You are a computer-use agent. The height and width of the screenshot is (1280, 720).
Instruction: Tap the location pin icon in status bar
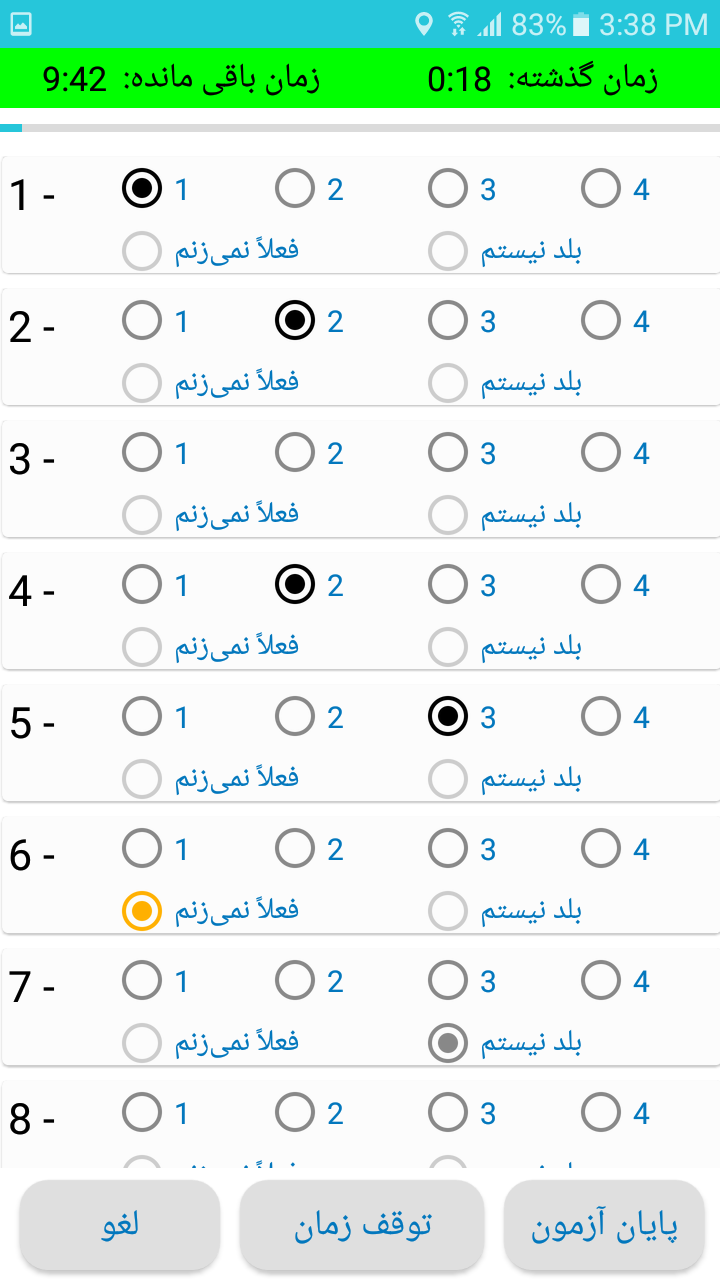(424, 24)
